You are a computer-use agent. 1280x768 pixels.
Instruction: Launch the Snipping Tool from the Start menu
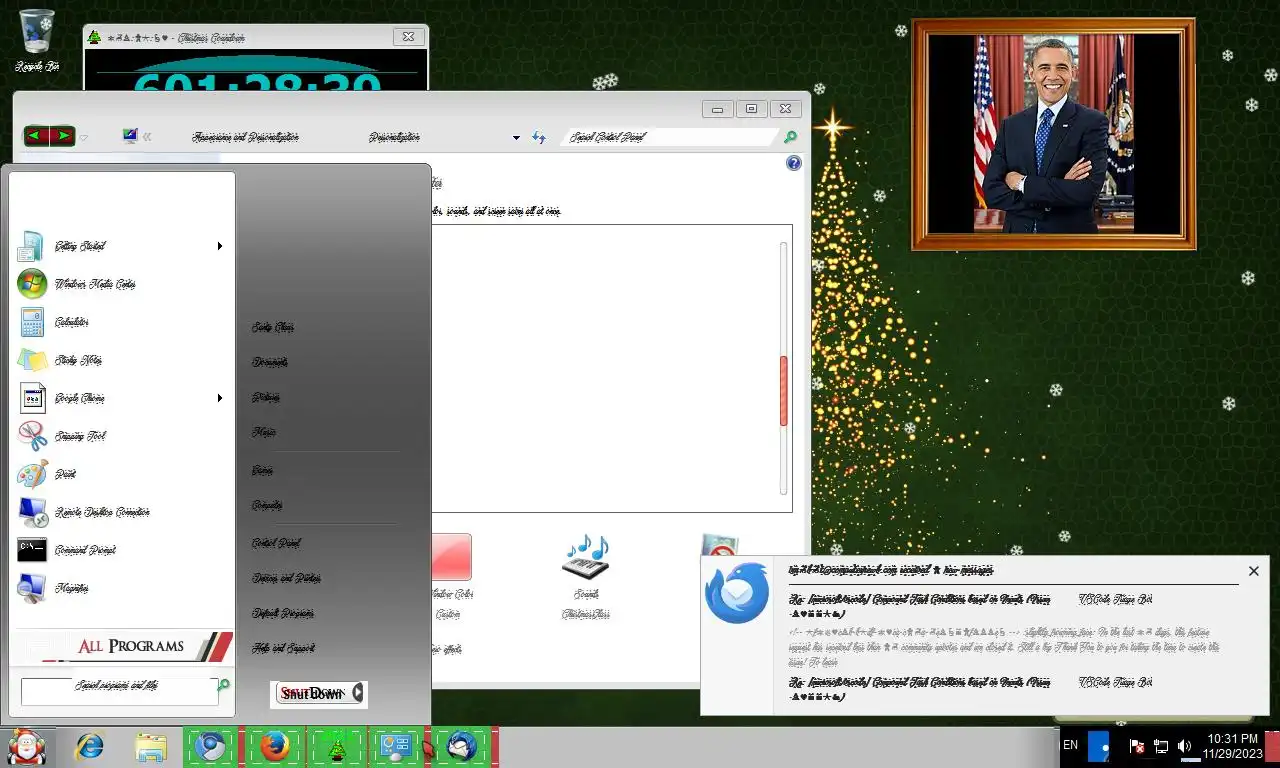(80, 436)
